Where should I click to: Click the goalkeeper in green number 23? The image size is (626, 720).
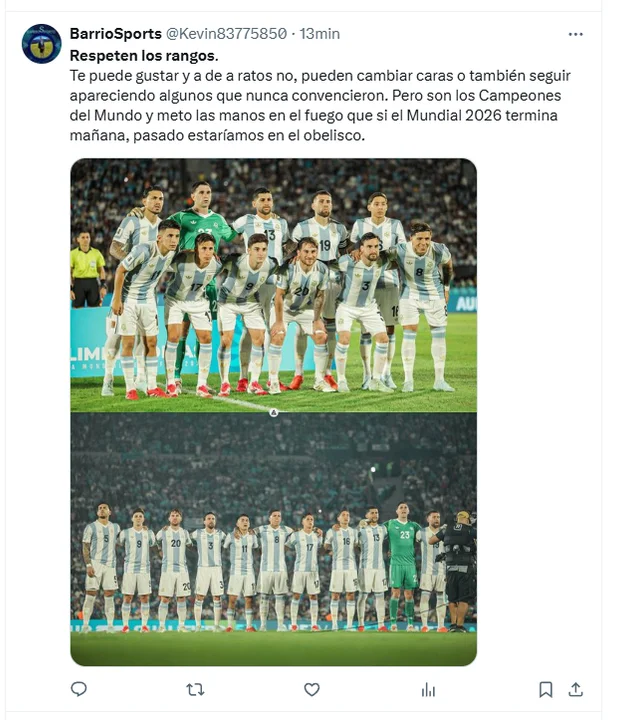403,567
